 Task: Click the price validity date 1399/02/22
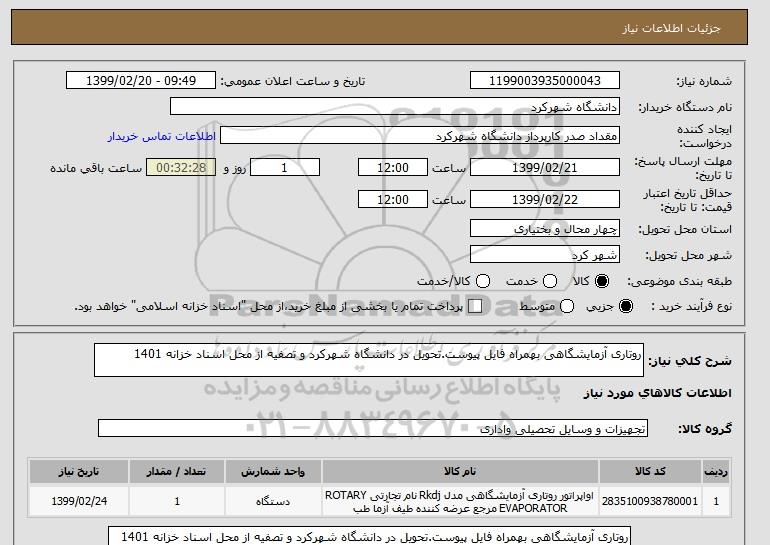(x=545, y=199)
